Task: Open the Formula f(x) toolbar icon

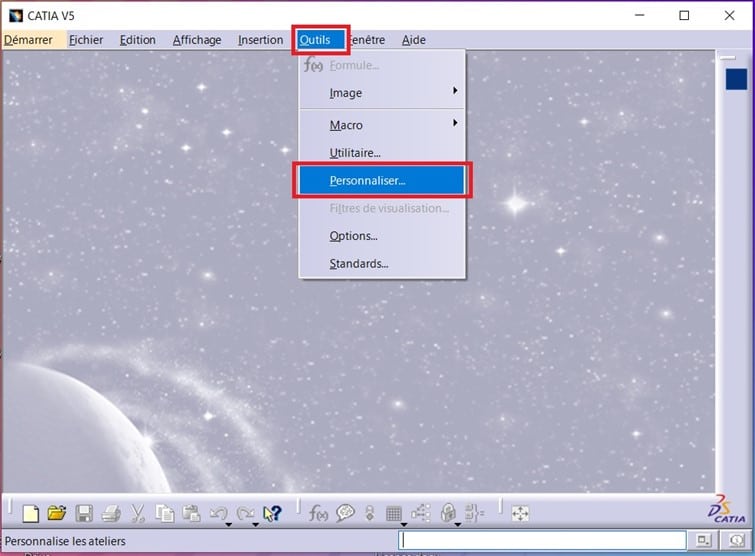Action: (x=318, y=513)
